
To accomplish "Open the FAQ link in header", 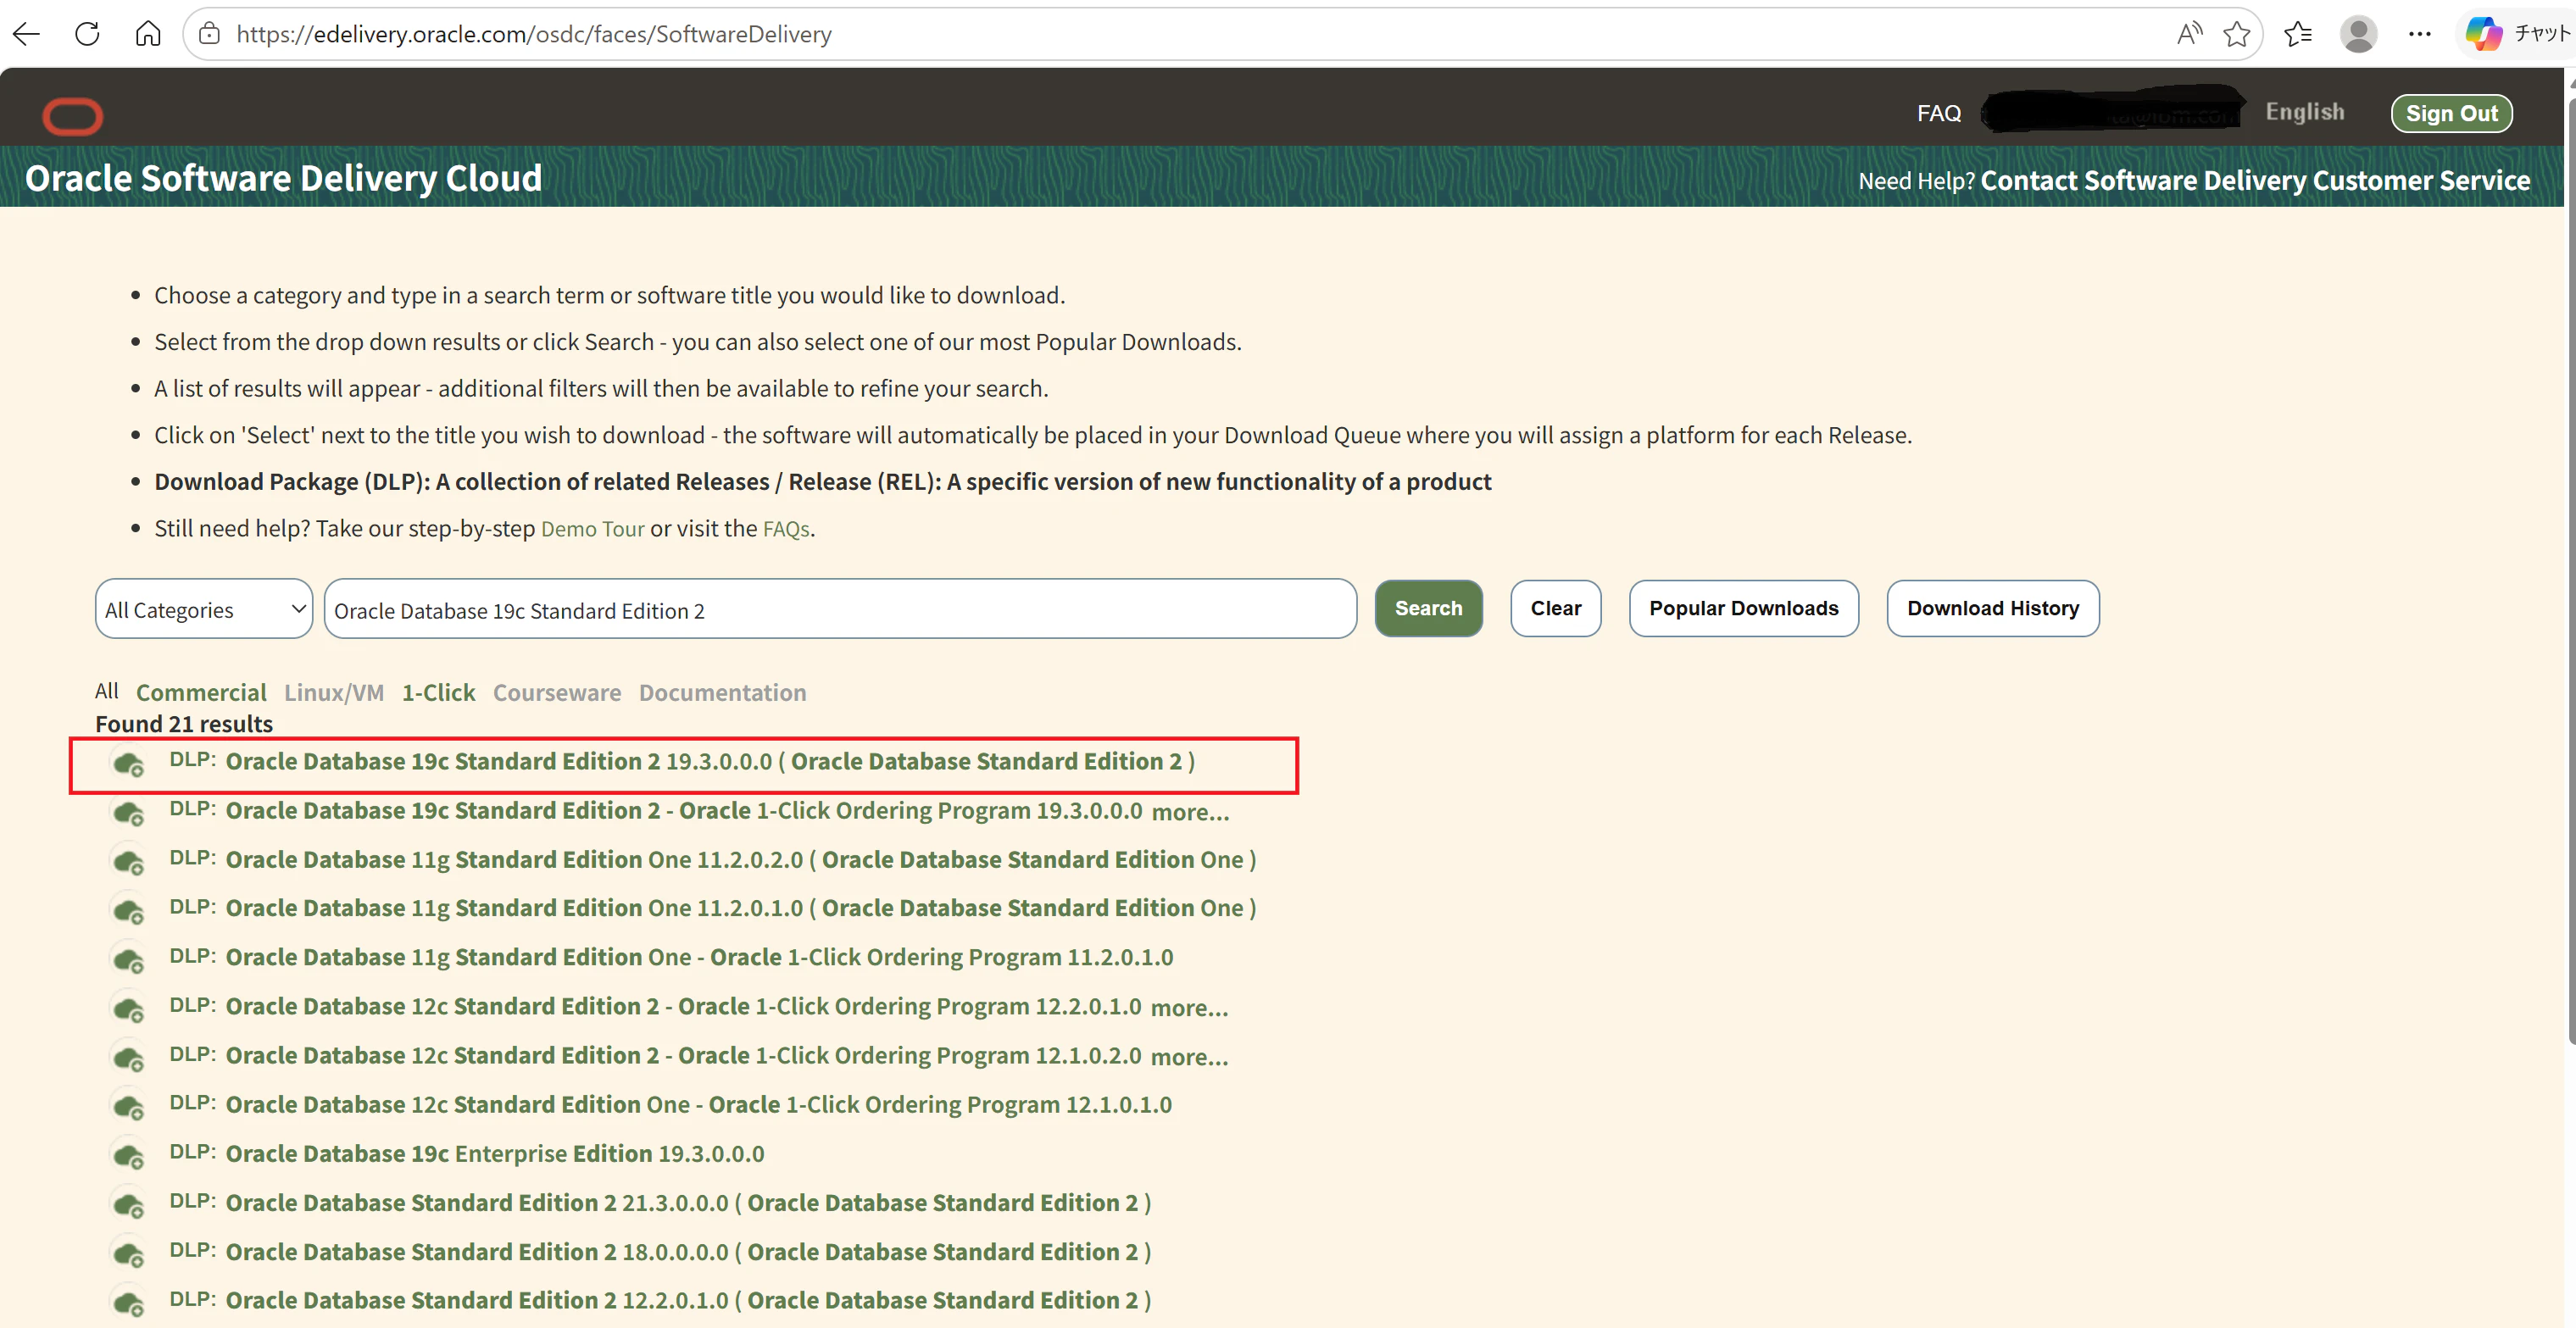I will [1939, 114].
